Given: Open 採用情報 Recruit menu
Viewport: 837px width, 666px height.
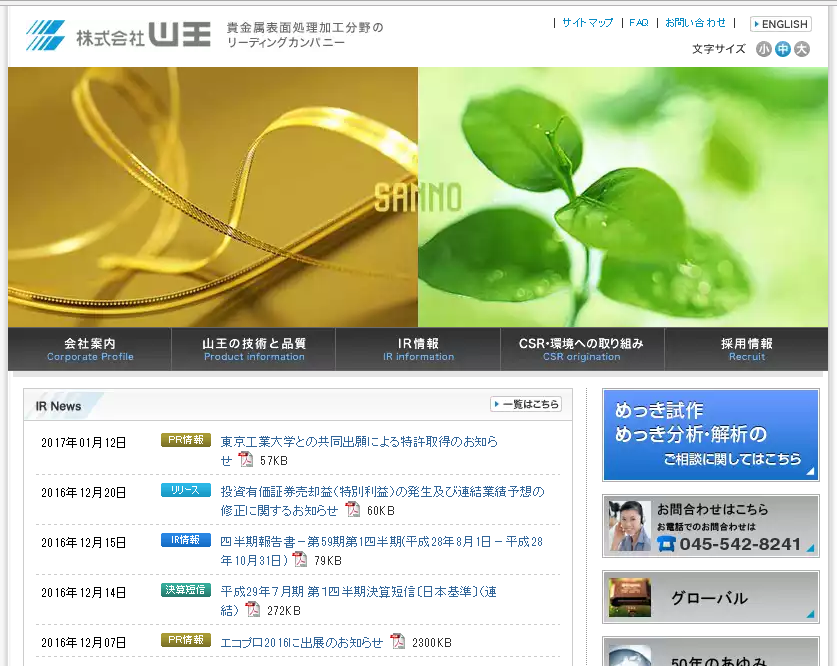Looking at the screenshot, I should coord(746,349).
